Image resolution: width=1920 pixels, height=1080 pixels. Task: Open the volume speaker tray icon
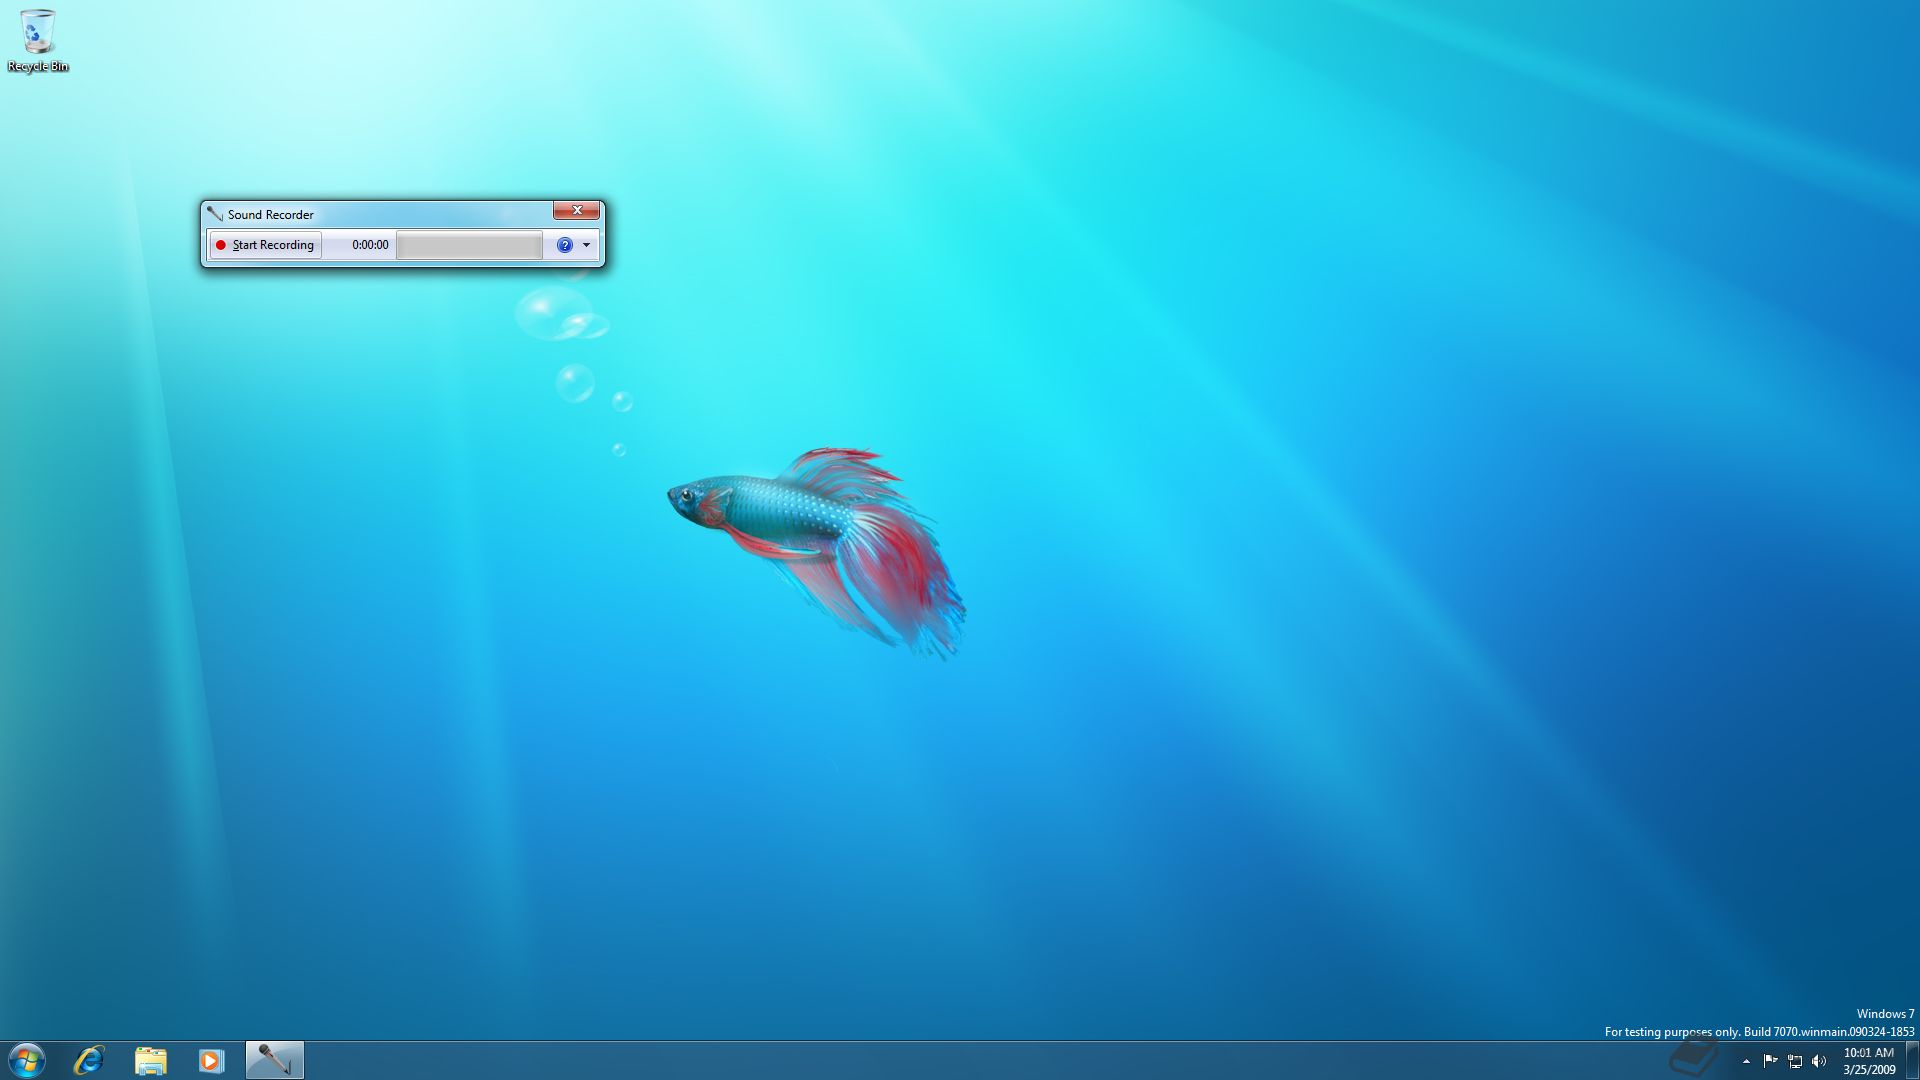click(x=1819, y=1061)
